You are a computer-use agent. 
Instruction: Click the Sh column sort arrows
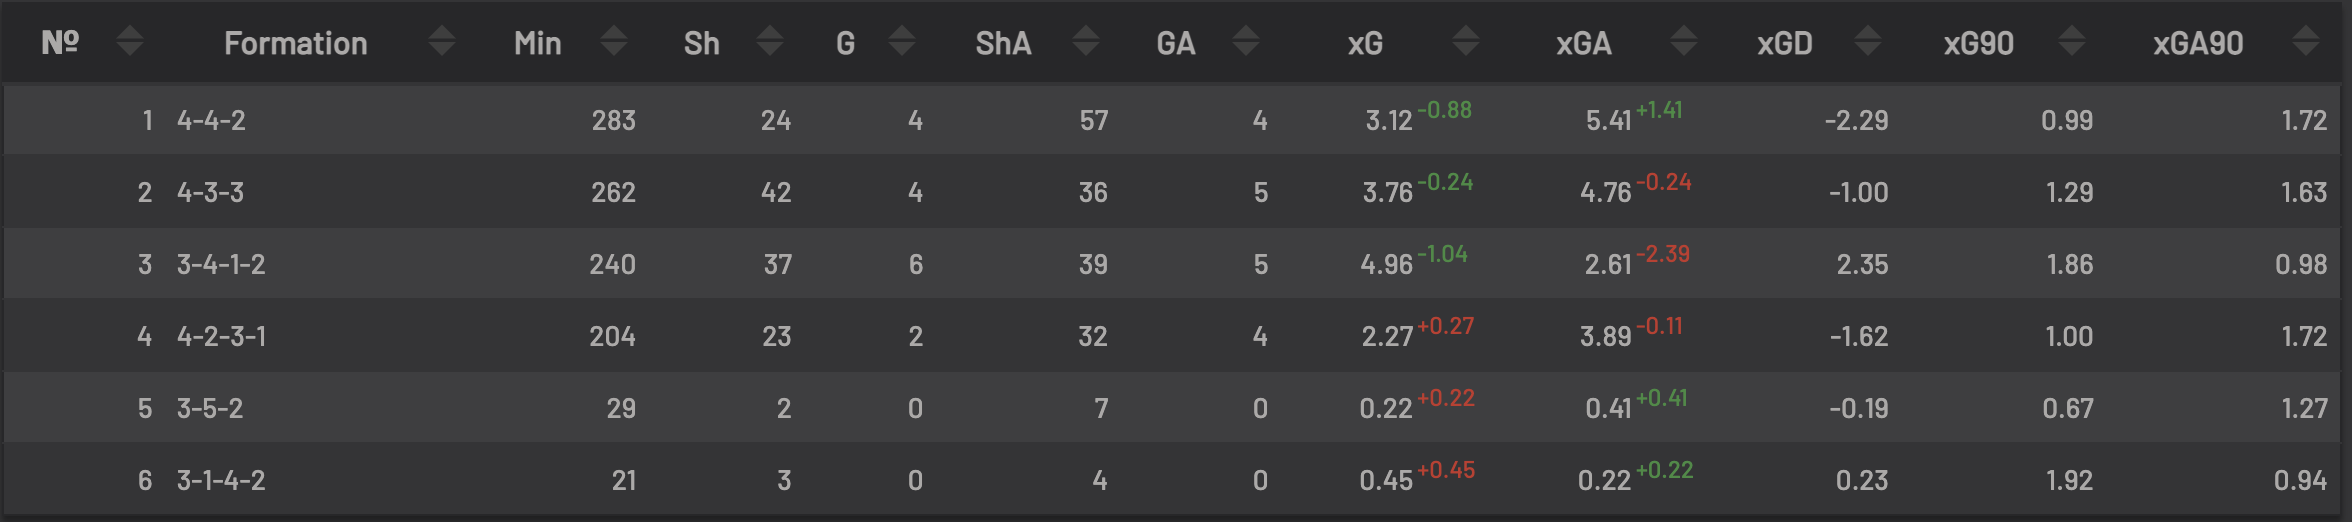770,42
